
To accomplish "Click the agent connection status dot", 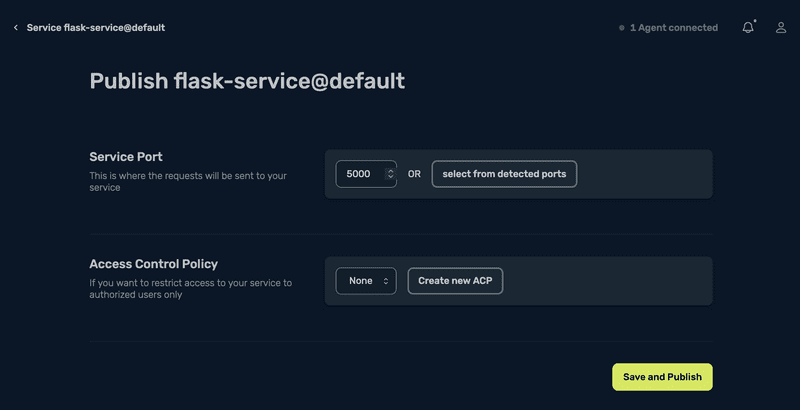I will coord(621,28).
